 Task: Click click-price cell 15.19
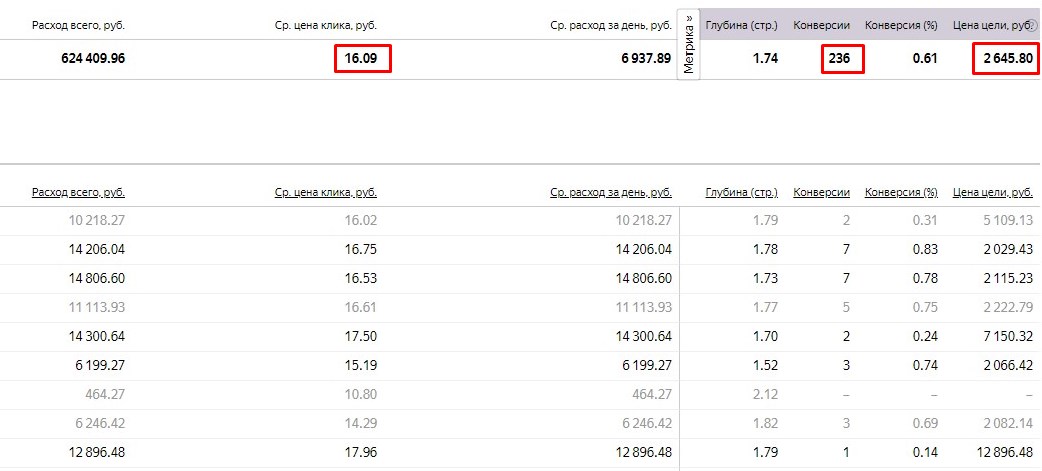[361, 365]
